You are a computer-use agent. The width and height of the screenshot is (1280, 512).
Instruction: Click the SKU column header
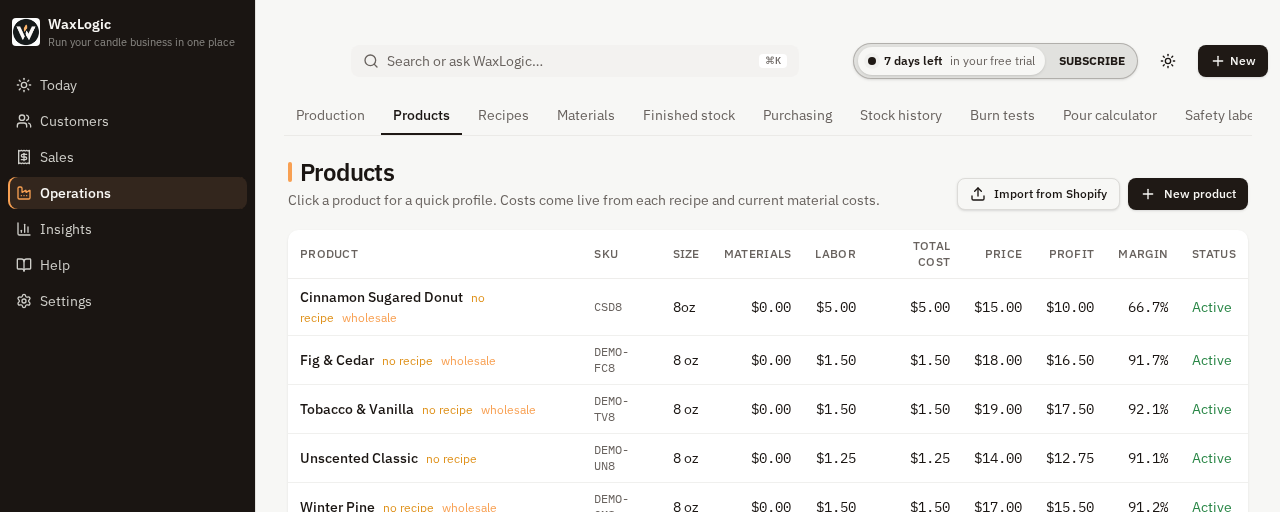(x=606, y=254)
